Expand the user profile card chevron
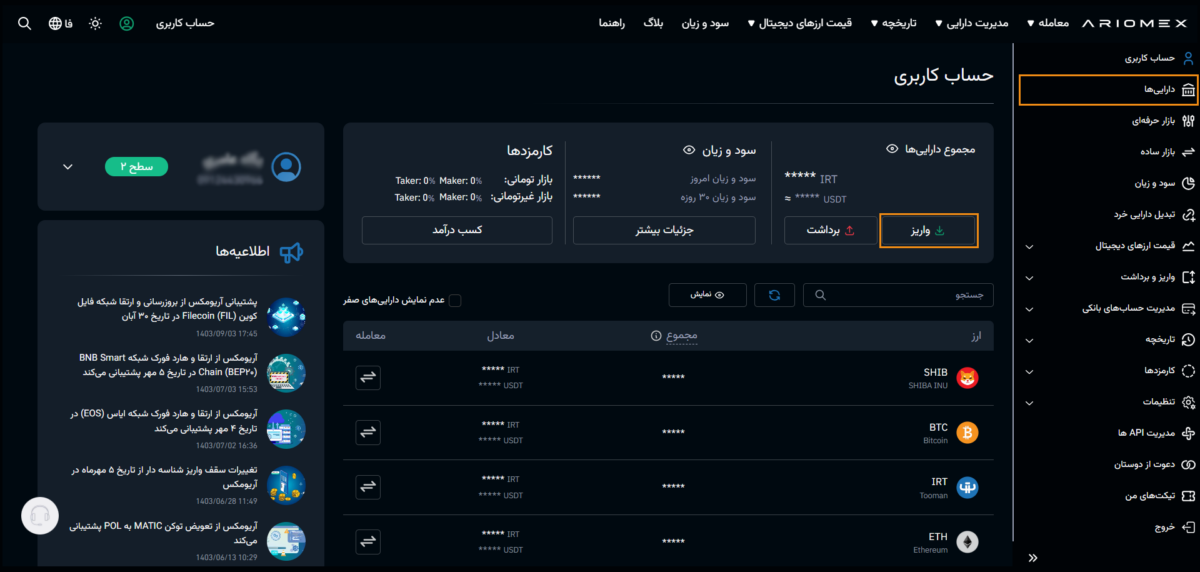The image size is (1200, 572). click(x=68, y=167)
